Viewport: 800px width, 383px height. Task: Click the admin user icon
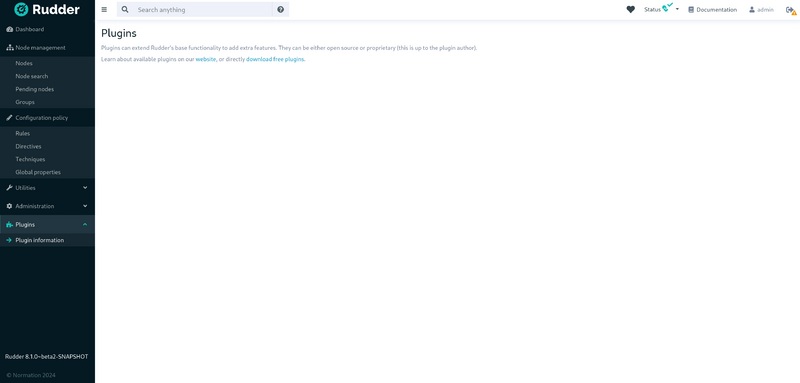pyautogui.click(x=752, y=10)
